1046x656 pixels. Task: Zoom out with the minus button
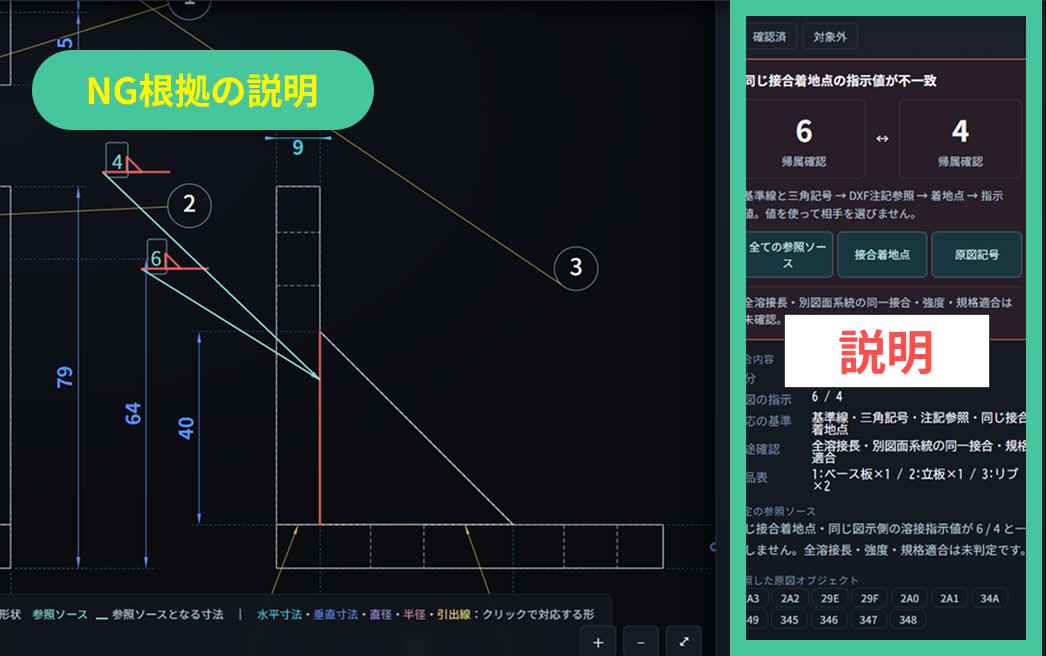640,642
